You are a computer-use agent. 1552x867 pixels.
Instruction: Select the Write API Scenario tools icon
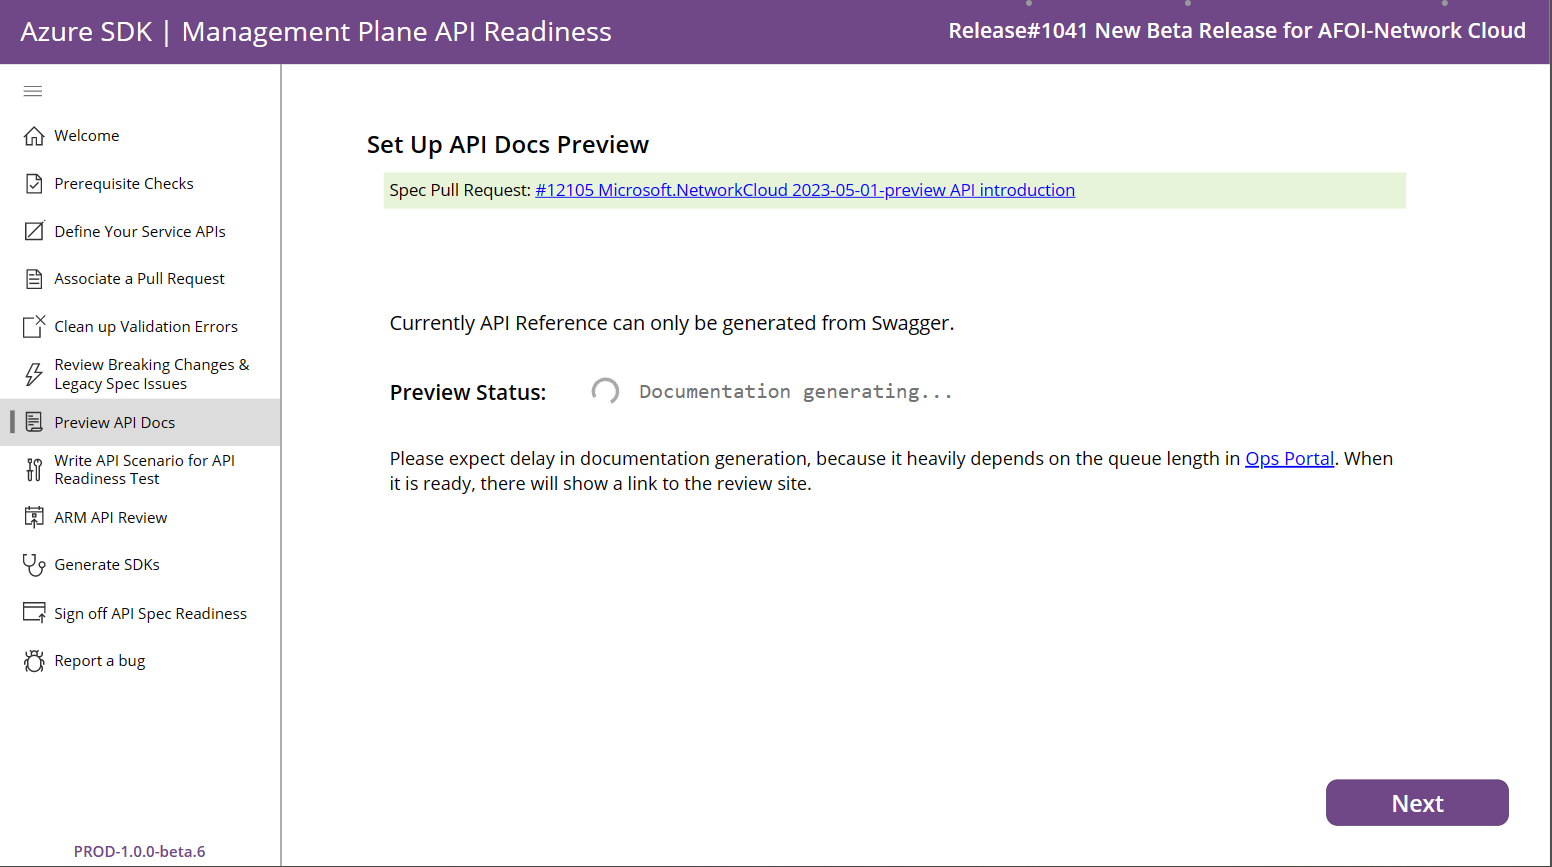pos(32,469)
